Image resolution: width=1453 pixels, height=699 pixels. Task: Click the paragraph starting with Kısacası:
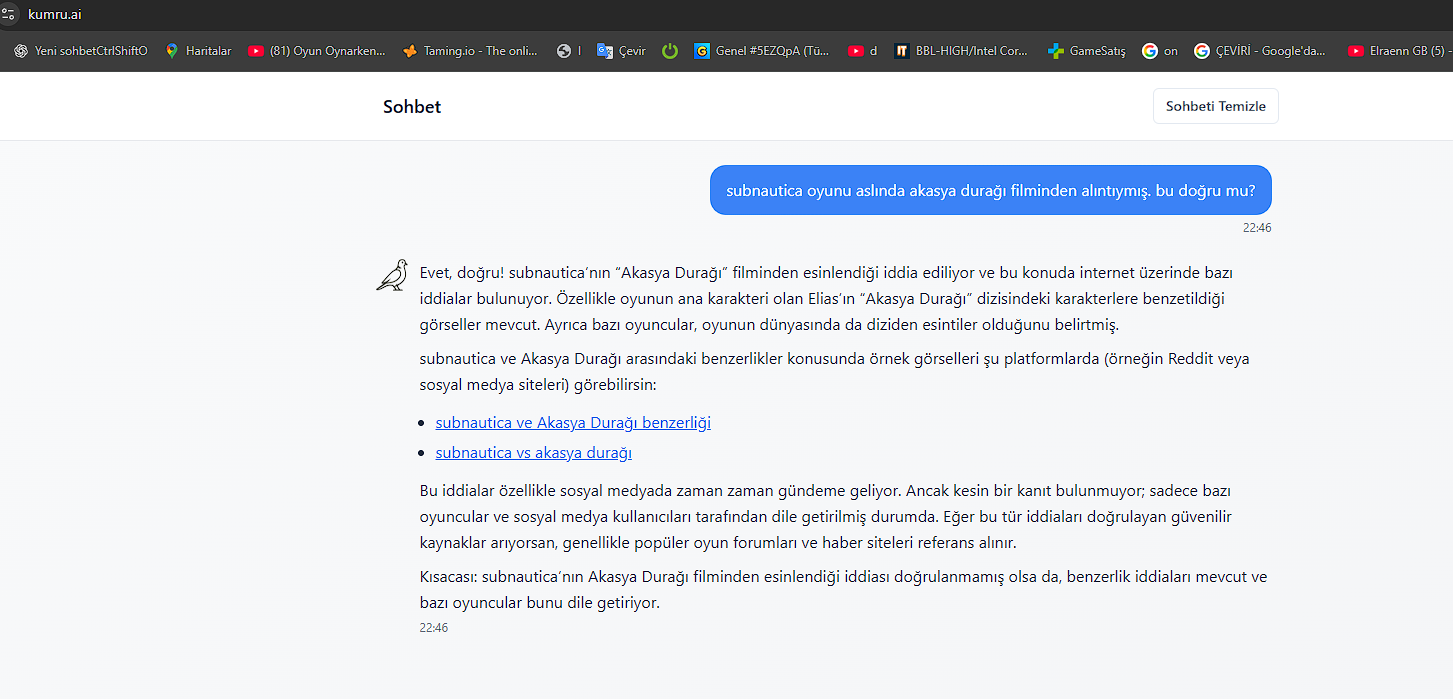pyautogui.click(x=843, y=590)
